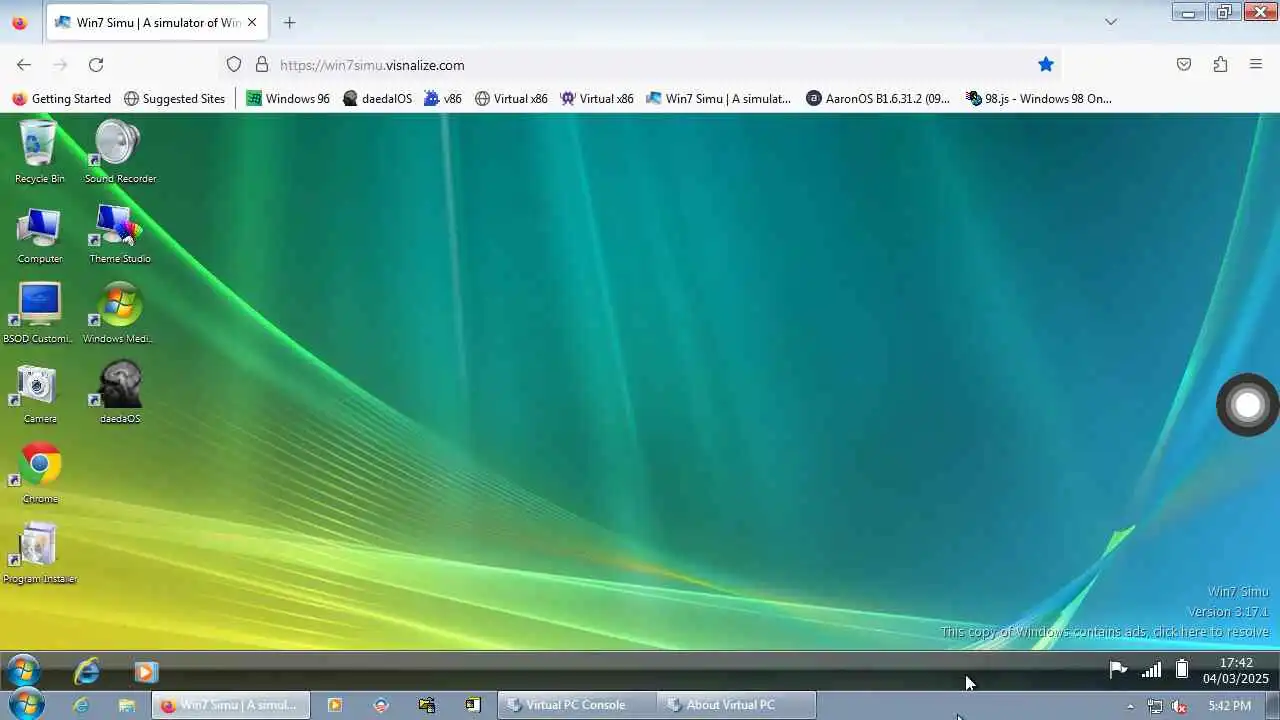Open the AaronOS B1.6.31.2 bookmark
Viewport: 1280px width, 720px height.
coord(878,98)
